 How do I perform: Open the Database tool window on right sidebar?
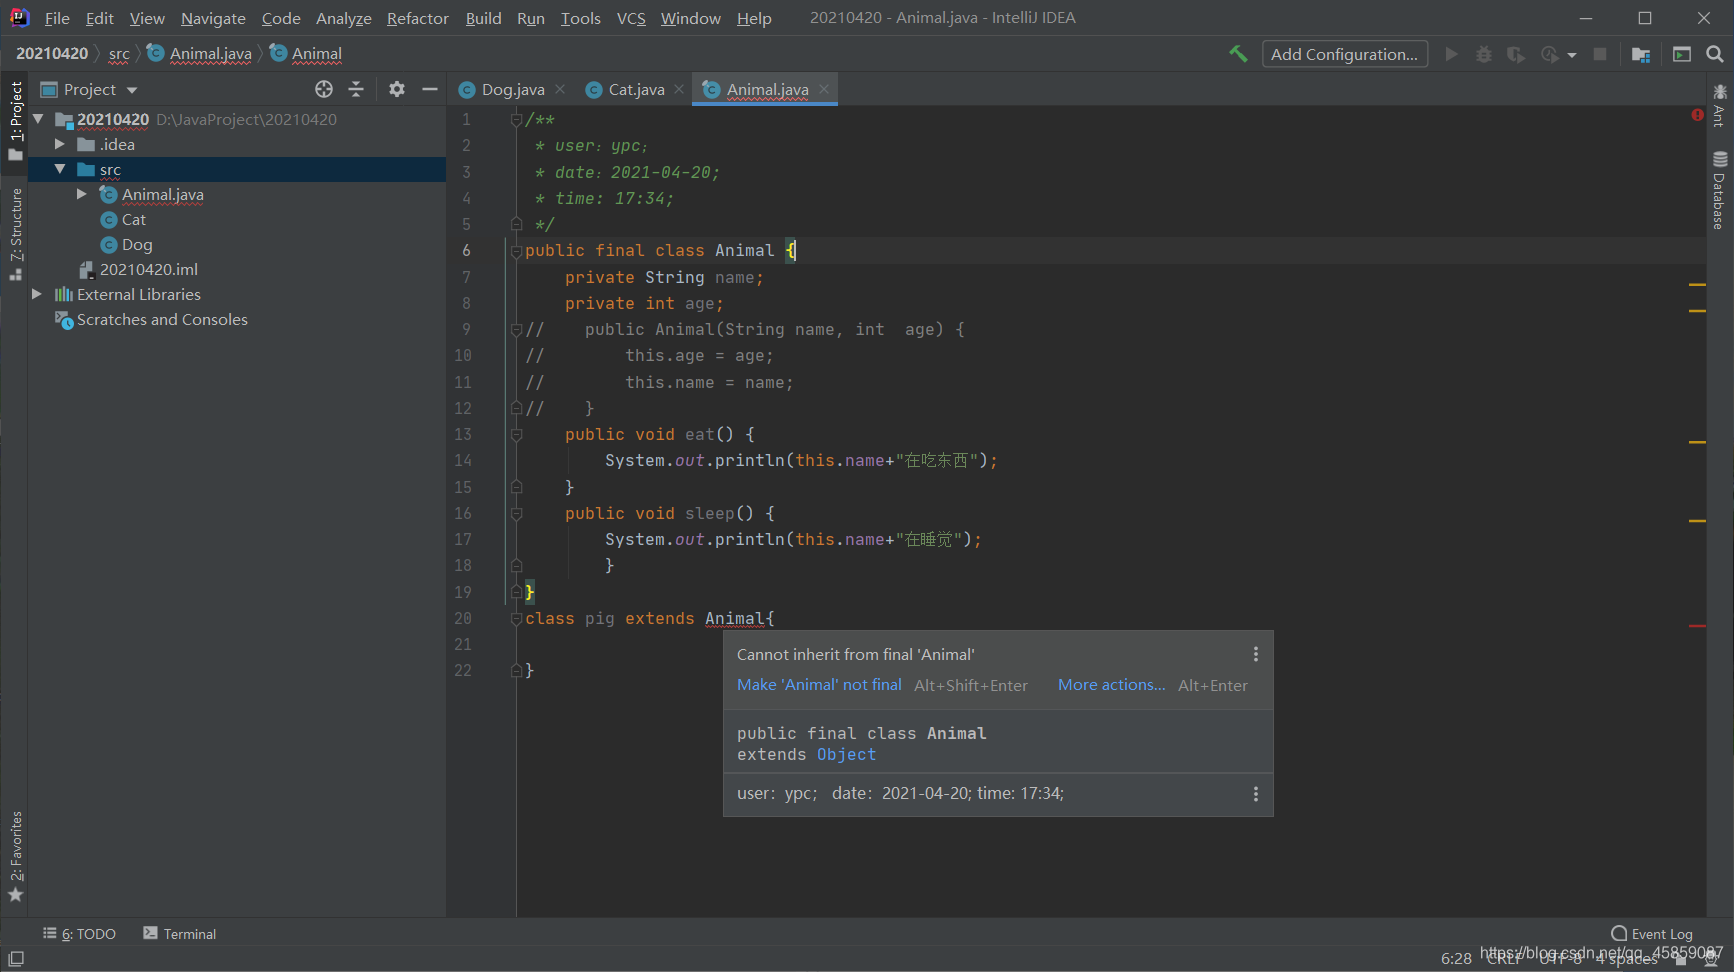tap(1719, 190)
